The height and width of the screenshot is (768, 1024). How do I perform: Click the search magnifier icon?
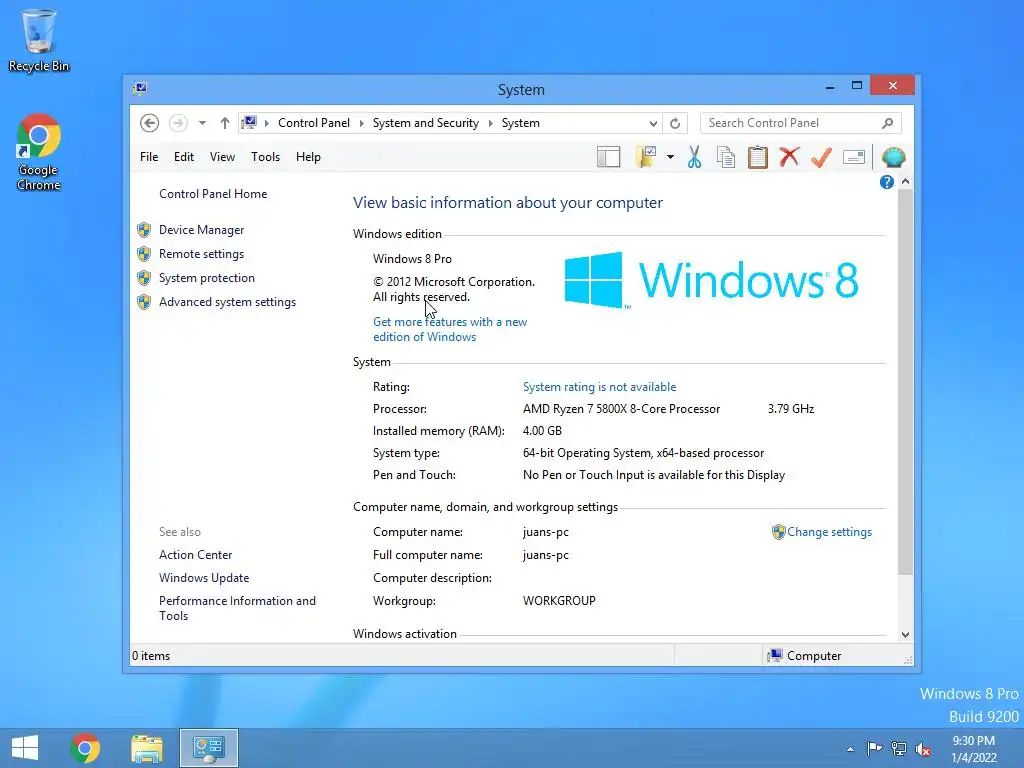click(888, 123)
